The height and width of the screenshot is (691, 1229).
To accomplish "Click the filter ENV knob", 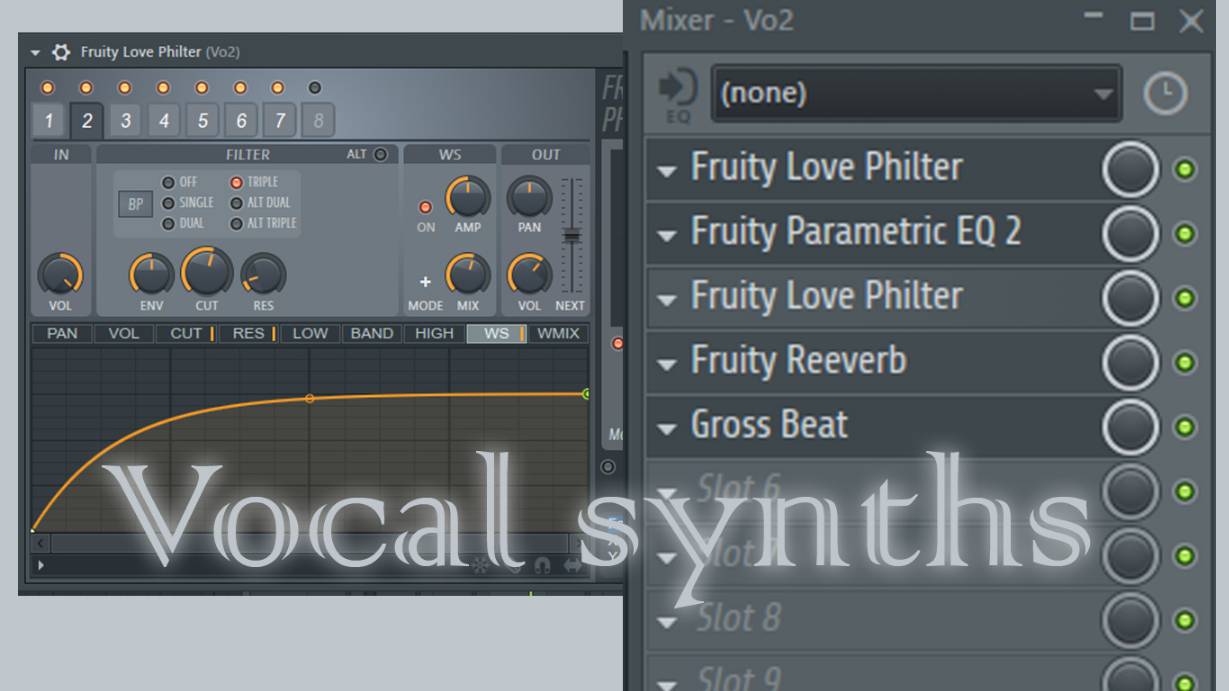I will (x=151, y=274).
